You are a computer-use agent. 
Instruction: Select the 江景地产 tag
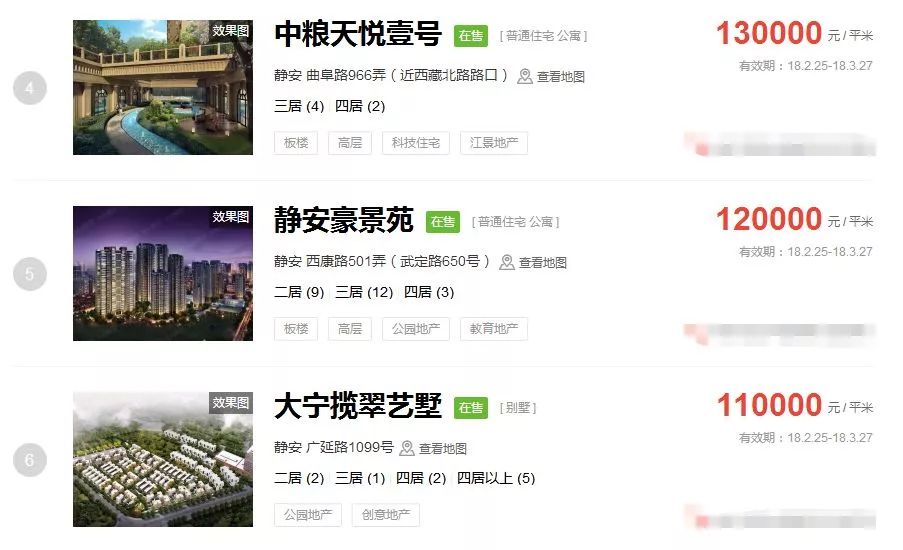coord(494,143)
